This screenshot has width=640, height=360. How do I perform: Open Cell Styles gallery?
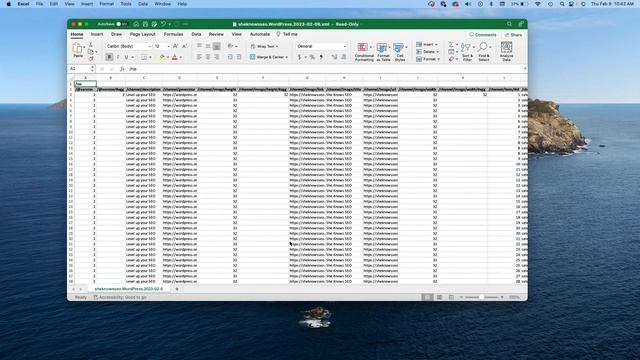(400, 52)
